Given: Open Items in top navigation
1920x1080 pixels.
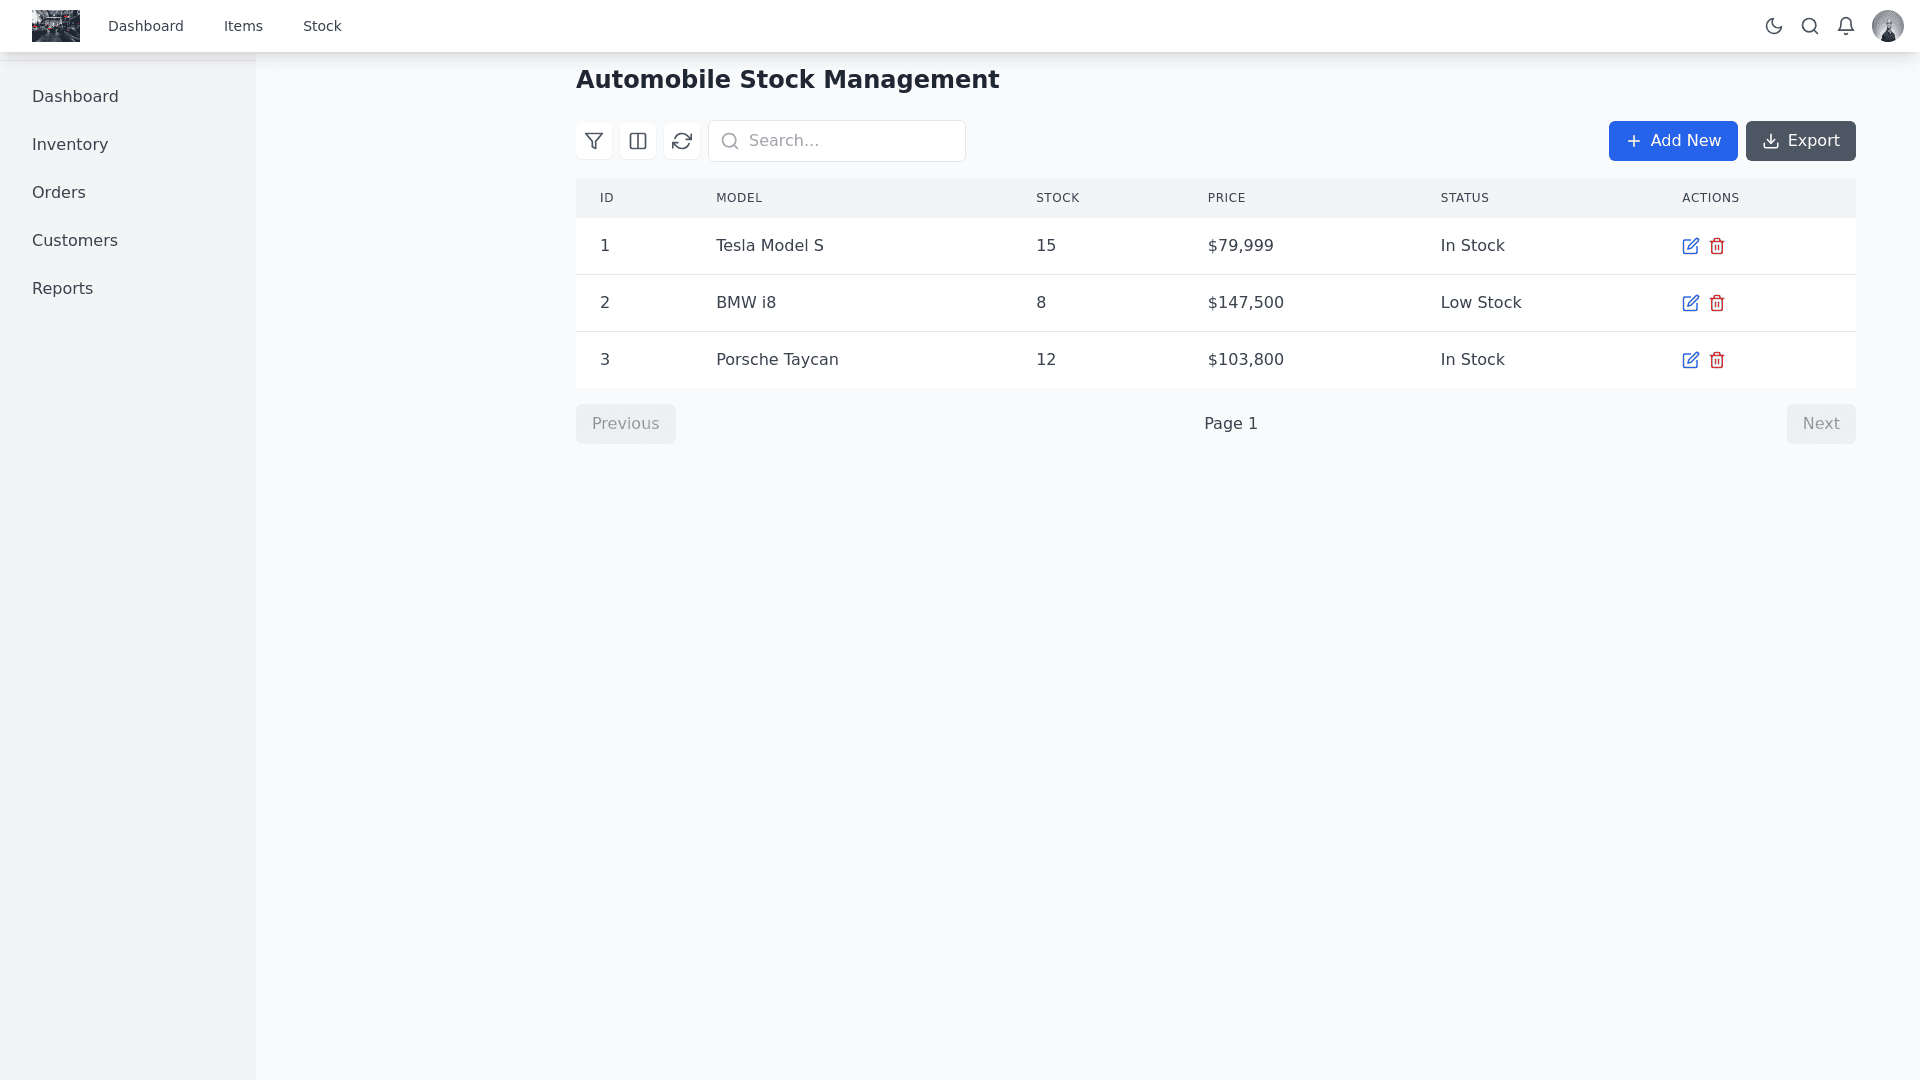Looking at the screenshot, I should [x=243, y=26].
